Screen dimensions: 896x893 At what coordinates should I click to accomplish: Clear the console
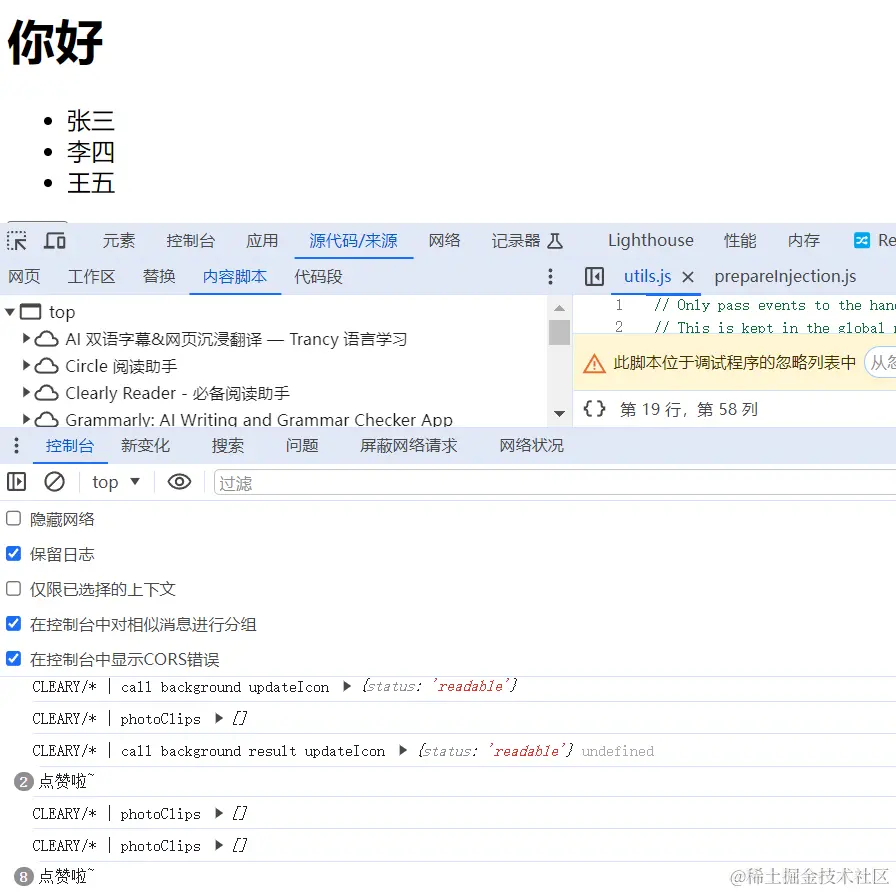tap(54, 482)
